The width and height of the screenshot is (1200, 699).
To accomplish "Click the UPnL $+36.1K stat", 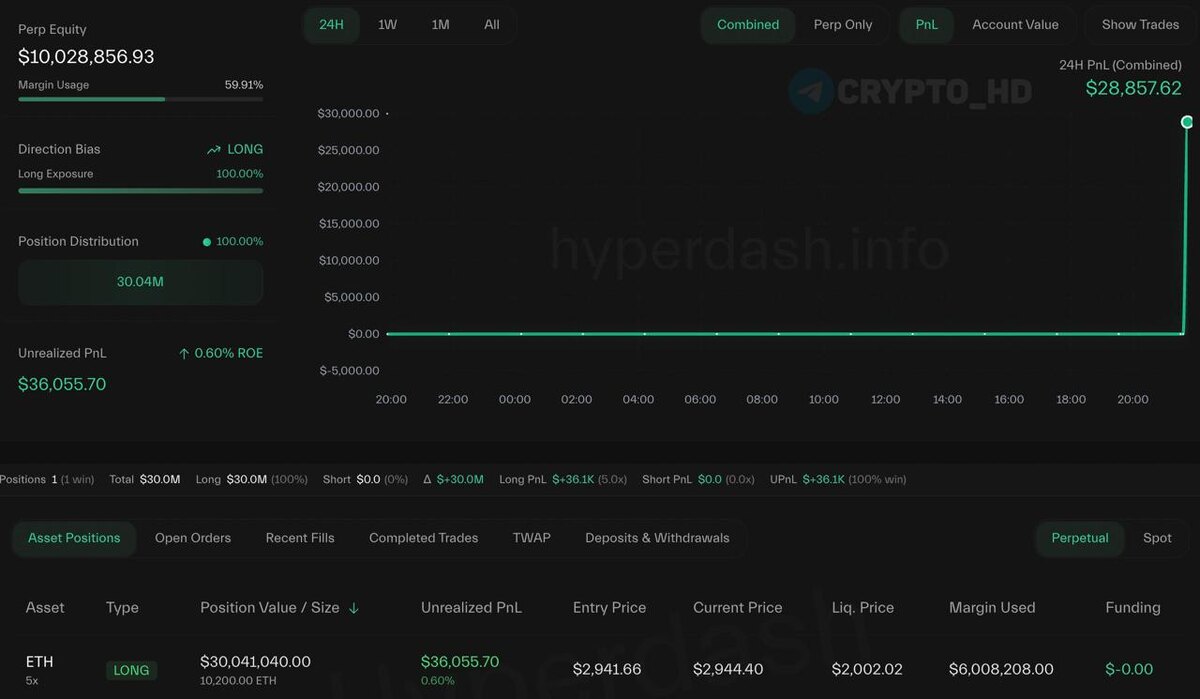I will coord(838,480).
